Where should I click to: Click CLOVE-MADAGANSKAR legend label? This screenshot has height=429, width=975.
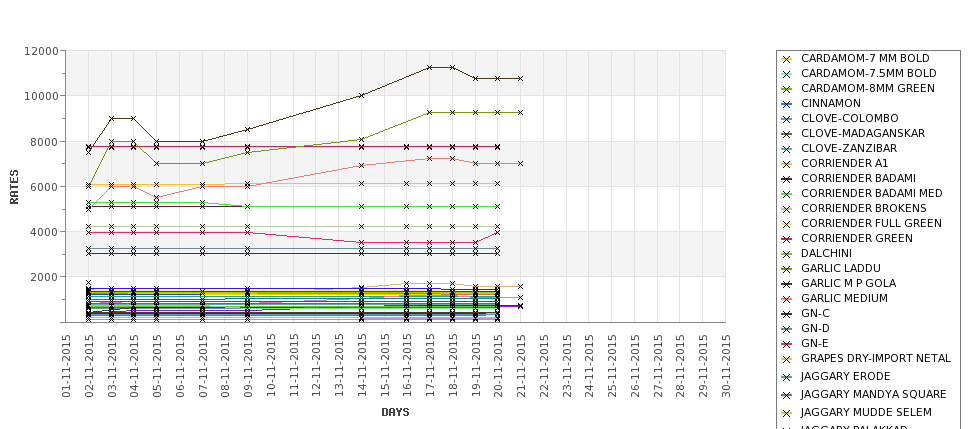tap(862, 133)
